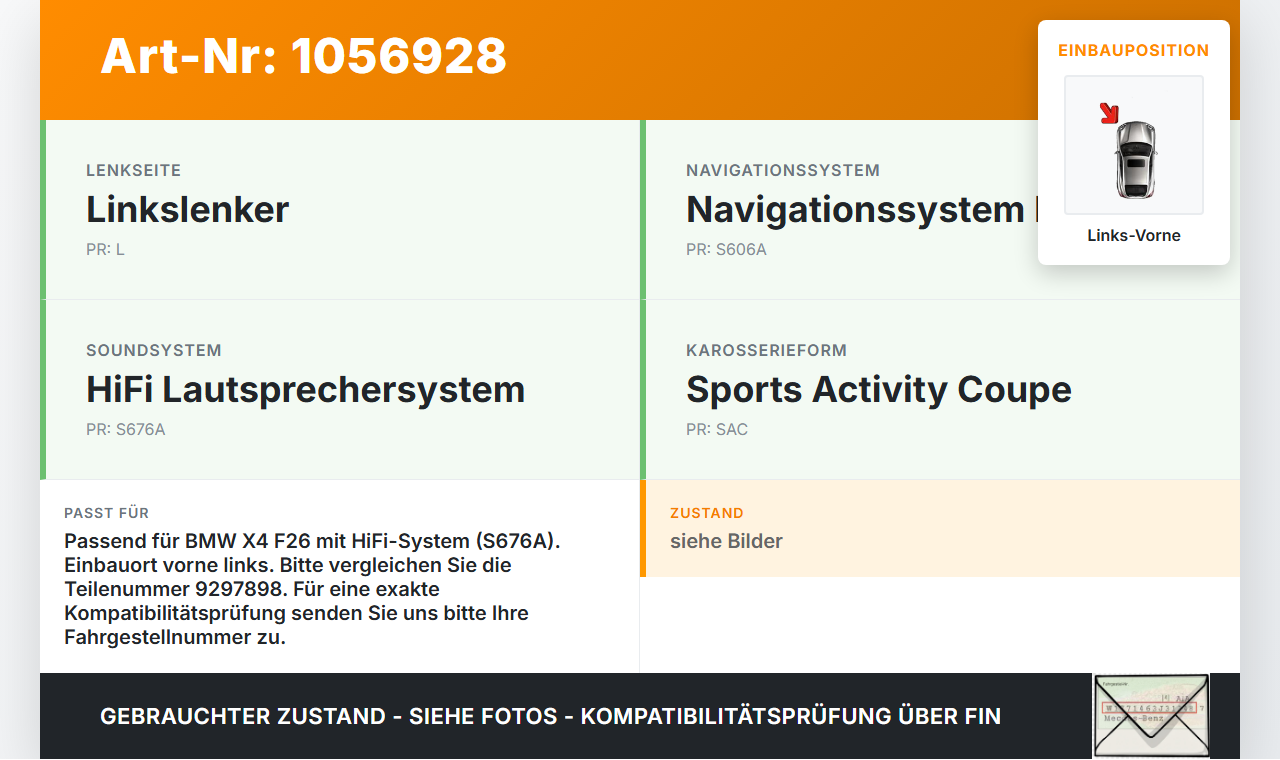Click the KAROSSERIEFORM label
Screen dimensions: 1280x760
coord(766,350)
